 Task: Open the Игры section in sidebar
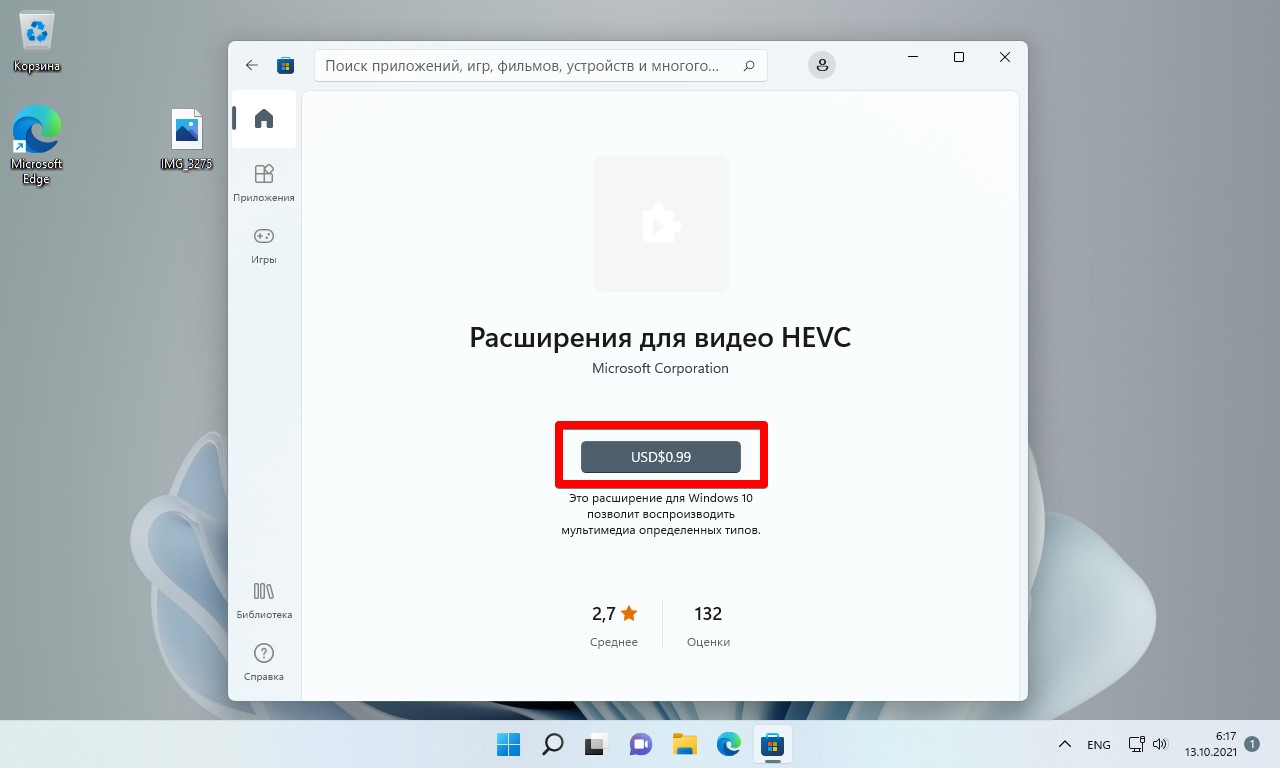[264, 245]
